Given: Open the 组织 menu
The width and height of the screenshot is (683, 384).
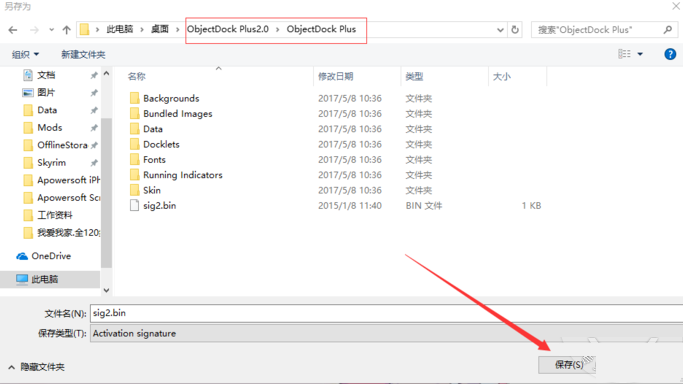Looking at the screenshot, I should point(25,54).
